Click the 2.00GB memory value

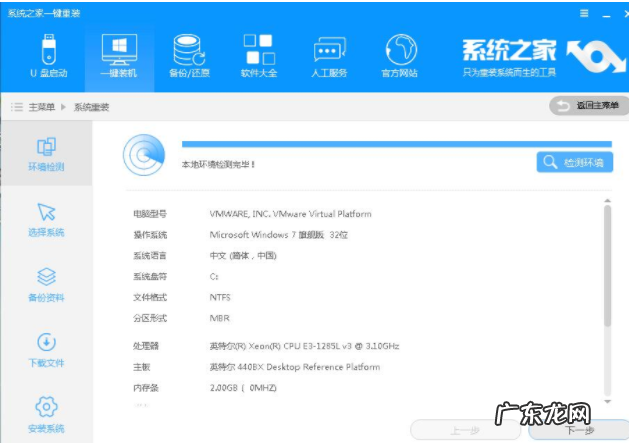pos(243,388)
